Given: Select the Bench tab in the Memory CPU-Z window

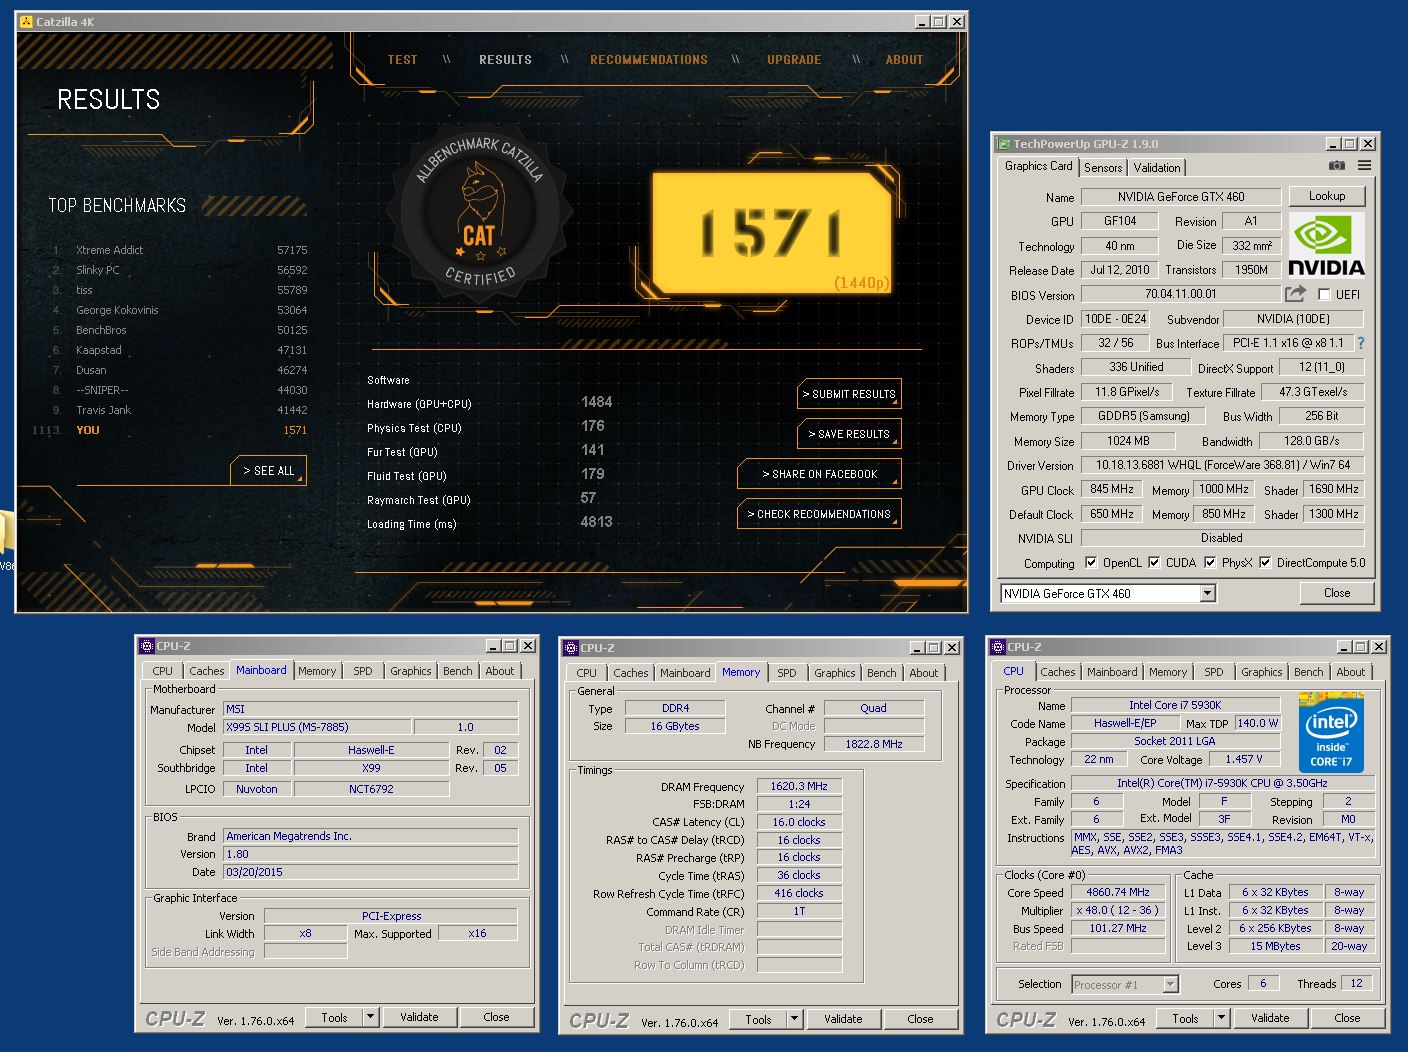Looking at the screenshot, I should tap(881, 673).
